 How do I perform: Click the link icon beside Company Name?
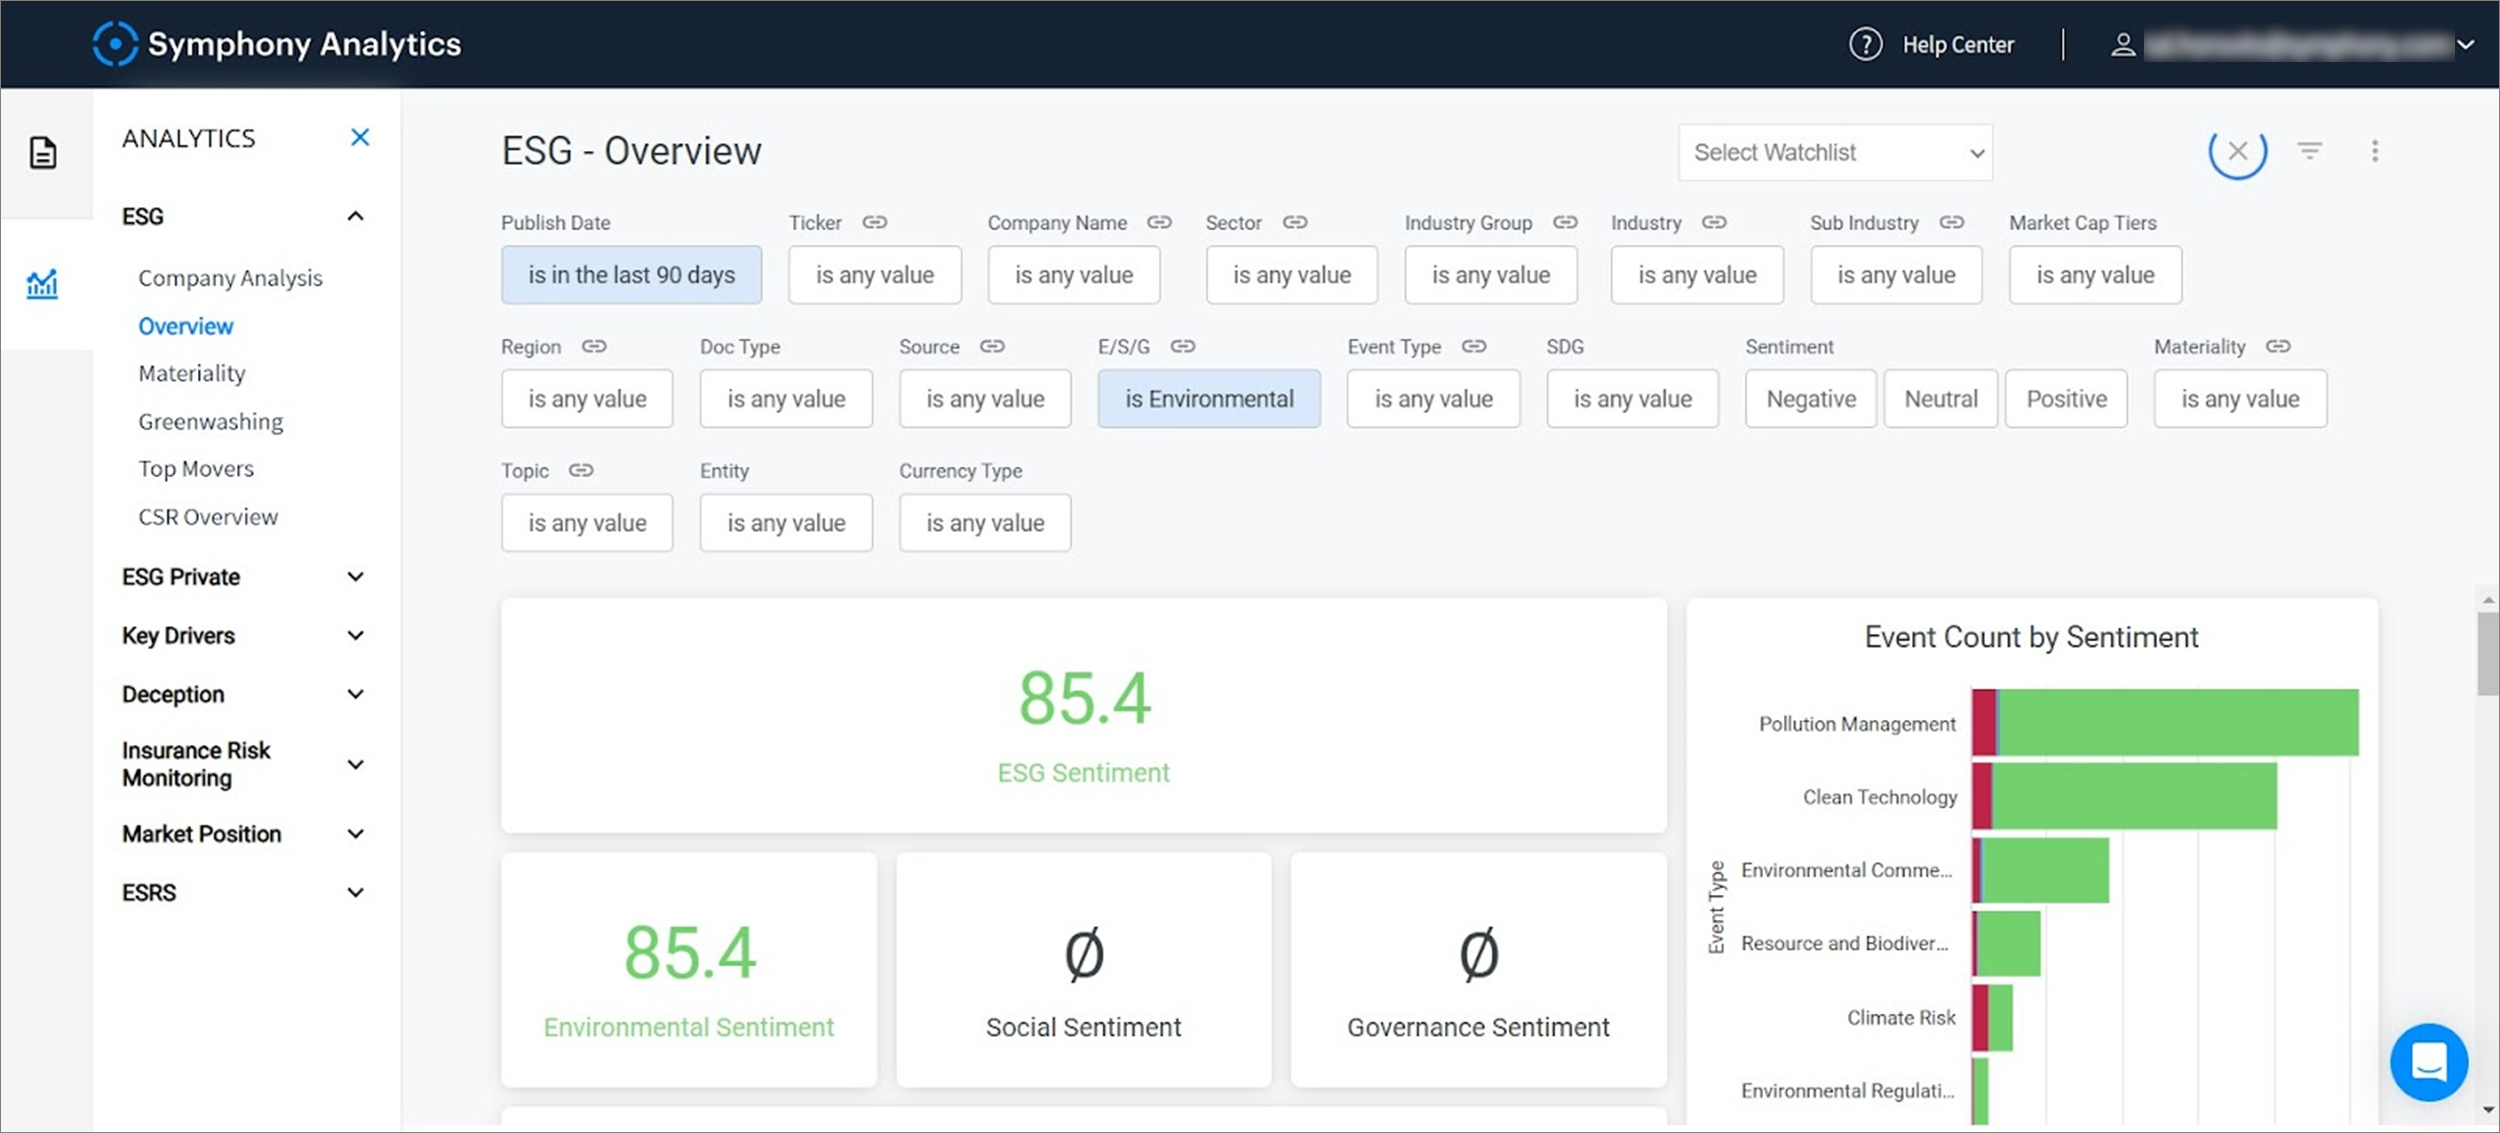click(1159, 222)
